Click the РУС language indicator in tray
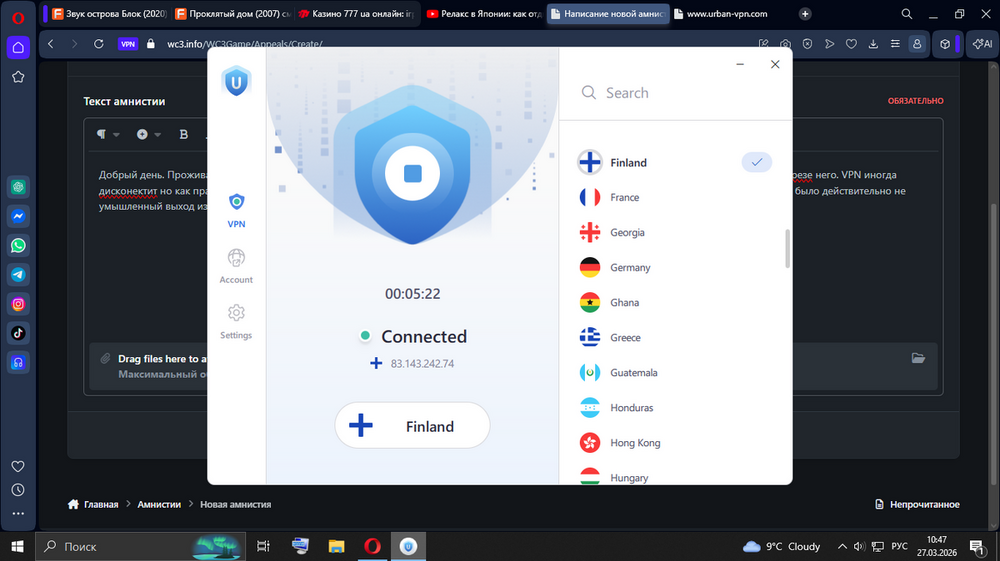The width and height of the screenshot is (1000, 561). click(x=899, y=546)
